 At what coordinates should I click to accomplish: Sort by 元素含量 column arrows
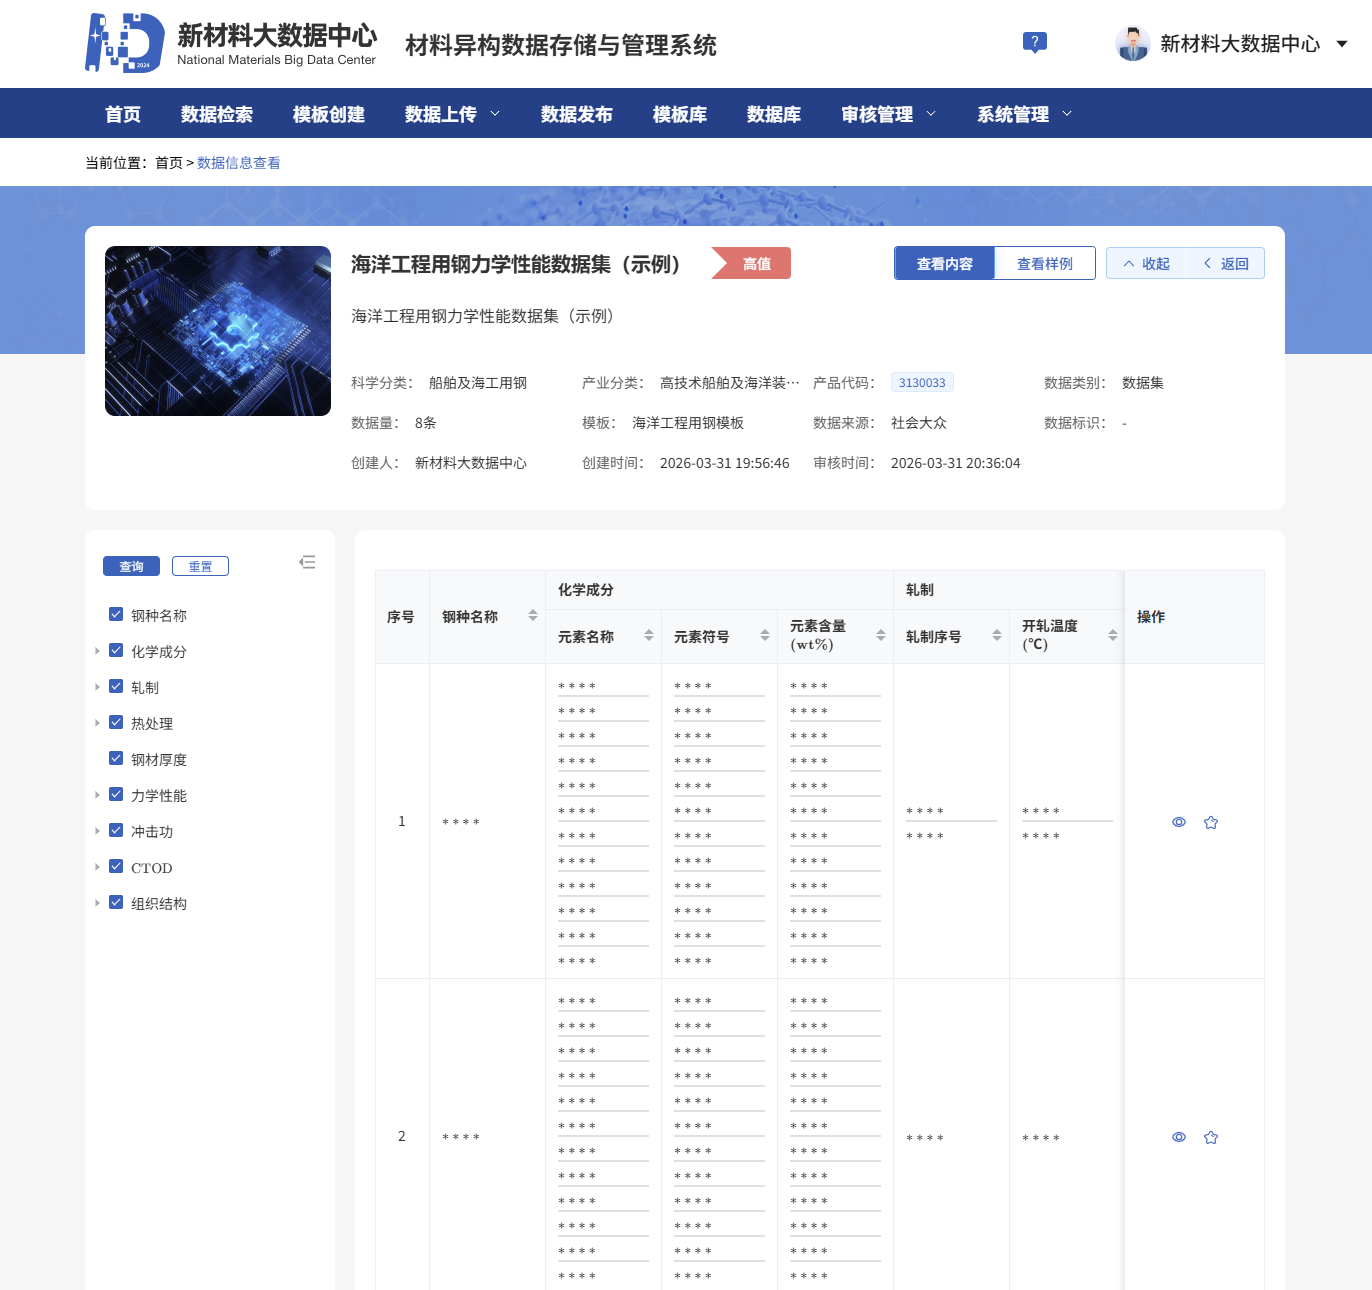[880, 634]
